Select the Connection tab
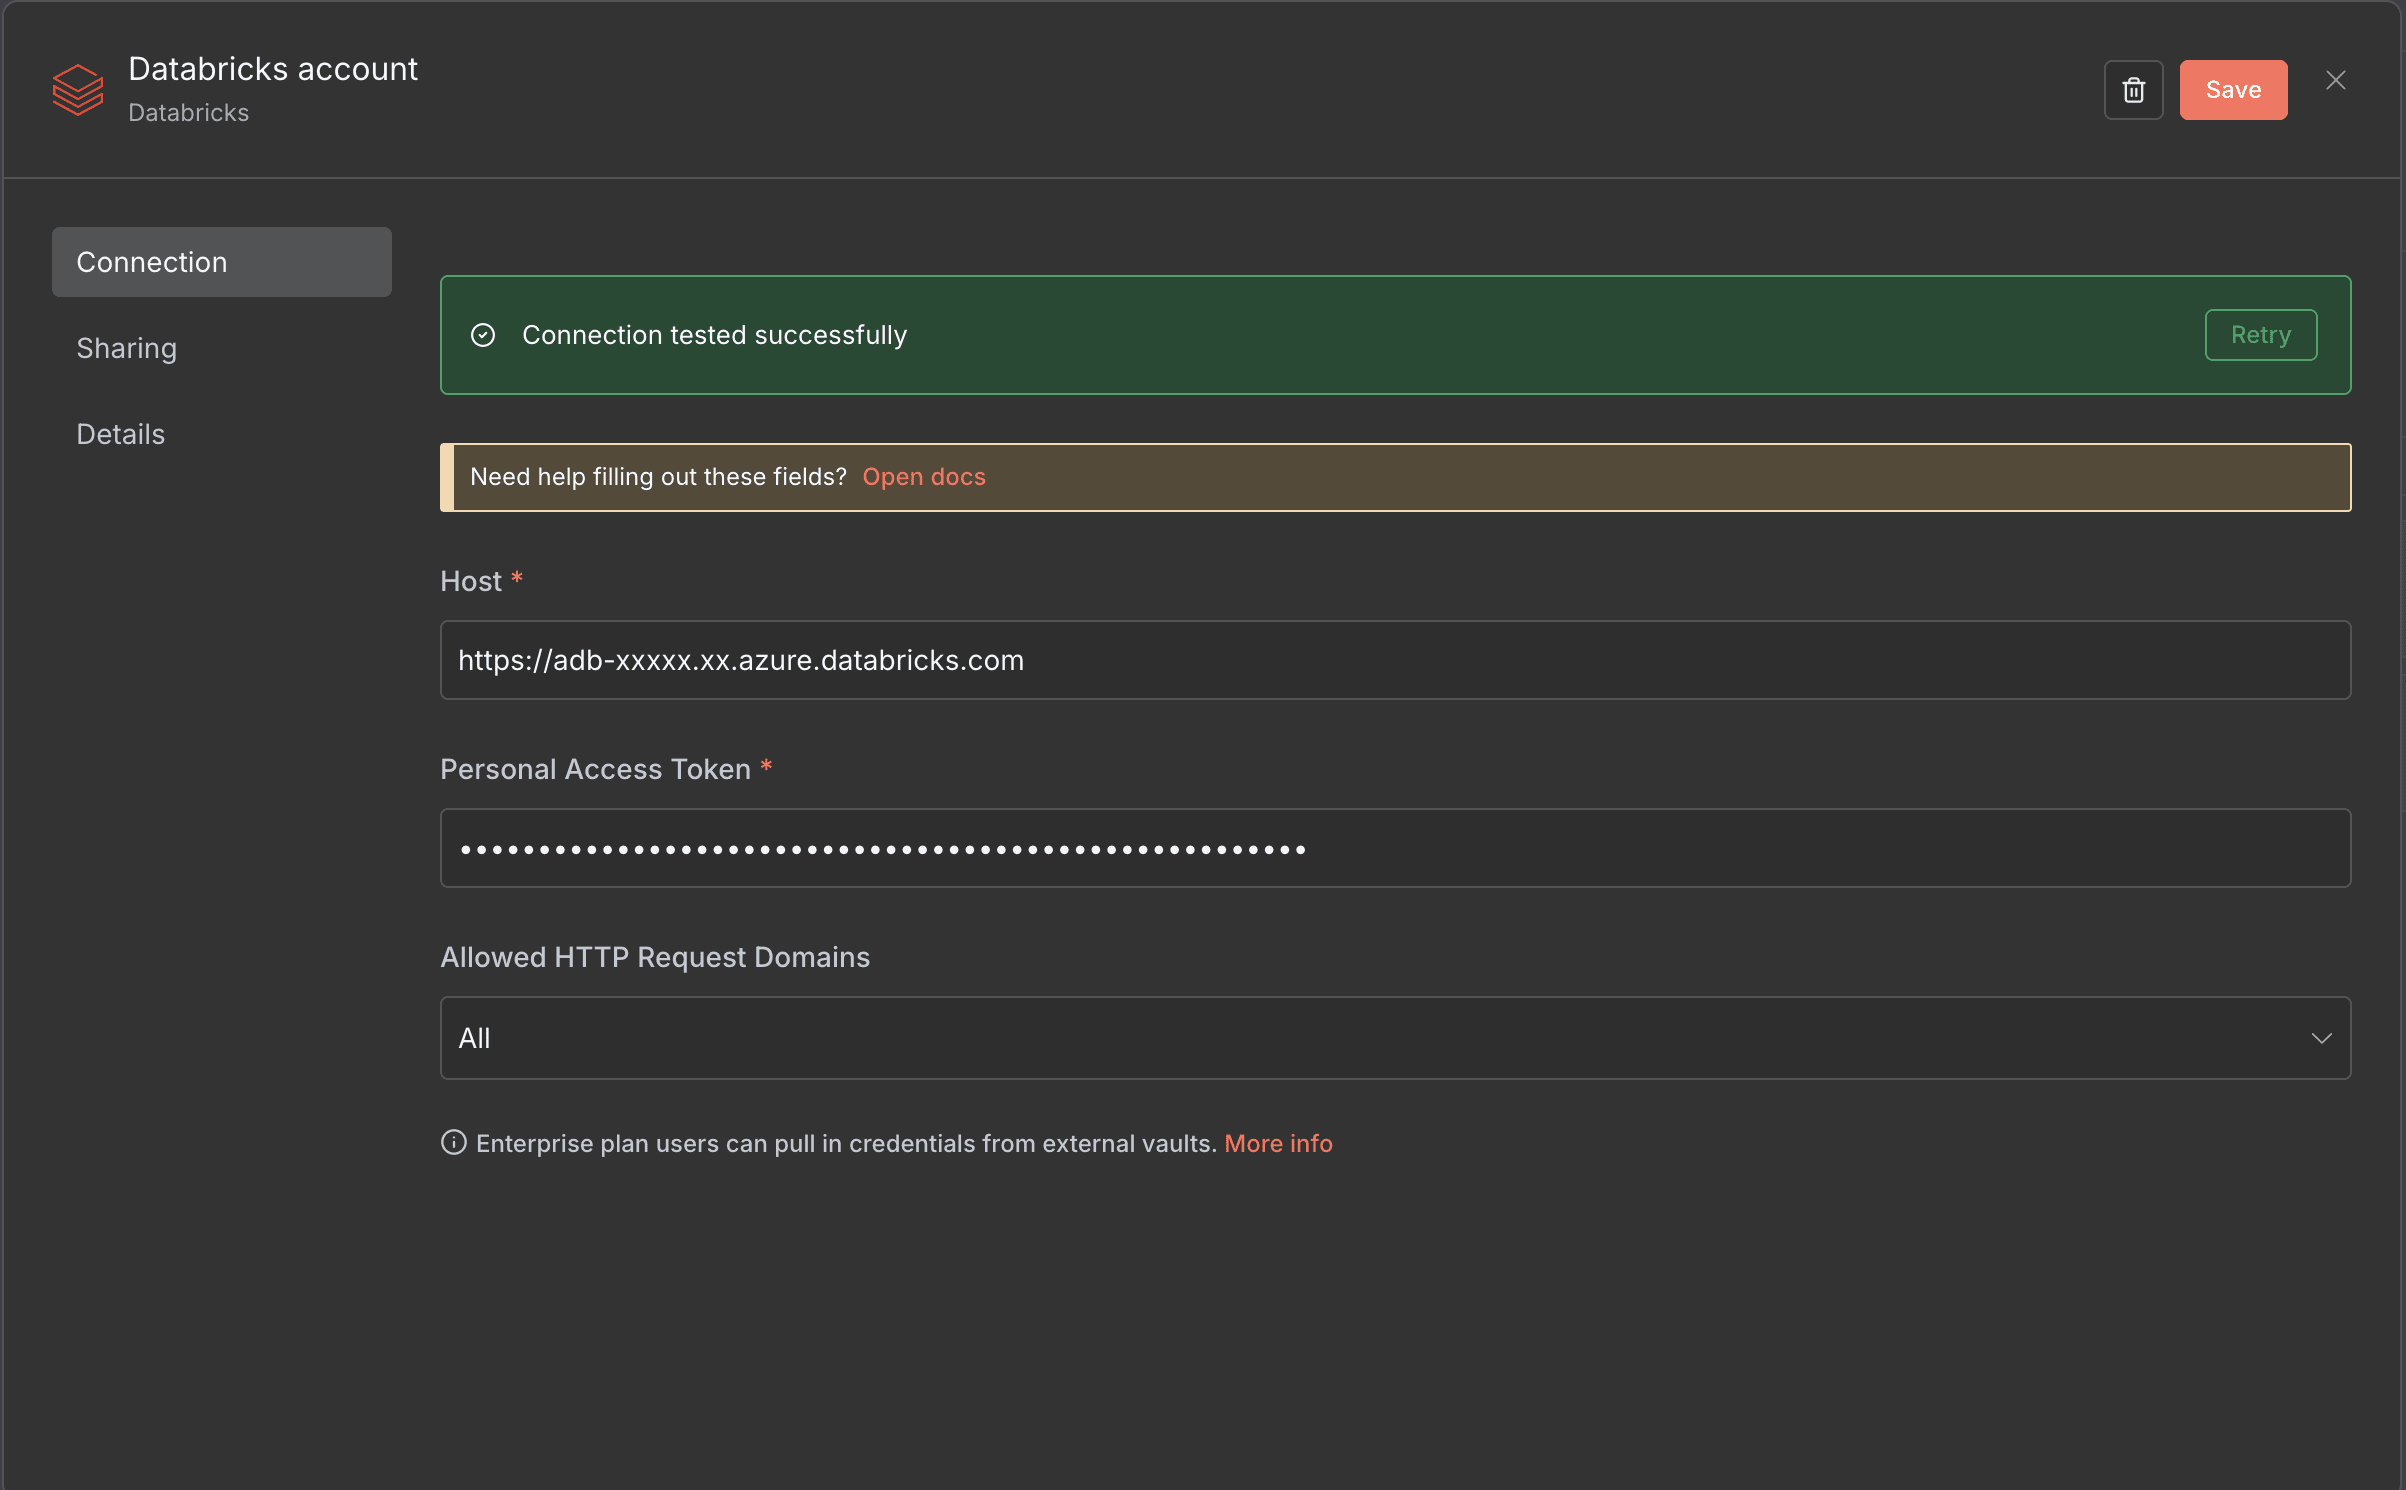Viewport: 2406px width, 1490px height. tap(221, 262)
